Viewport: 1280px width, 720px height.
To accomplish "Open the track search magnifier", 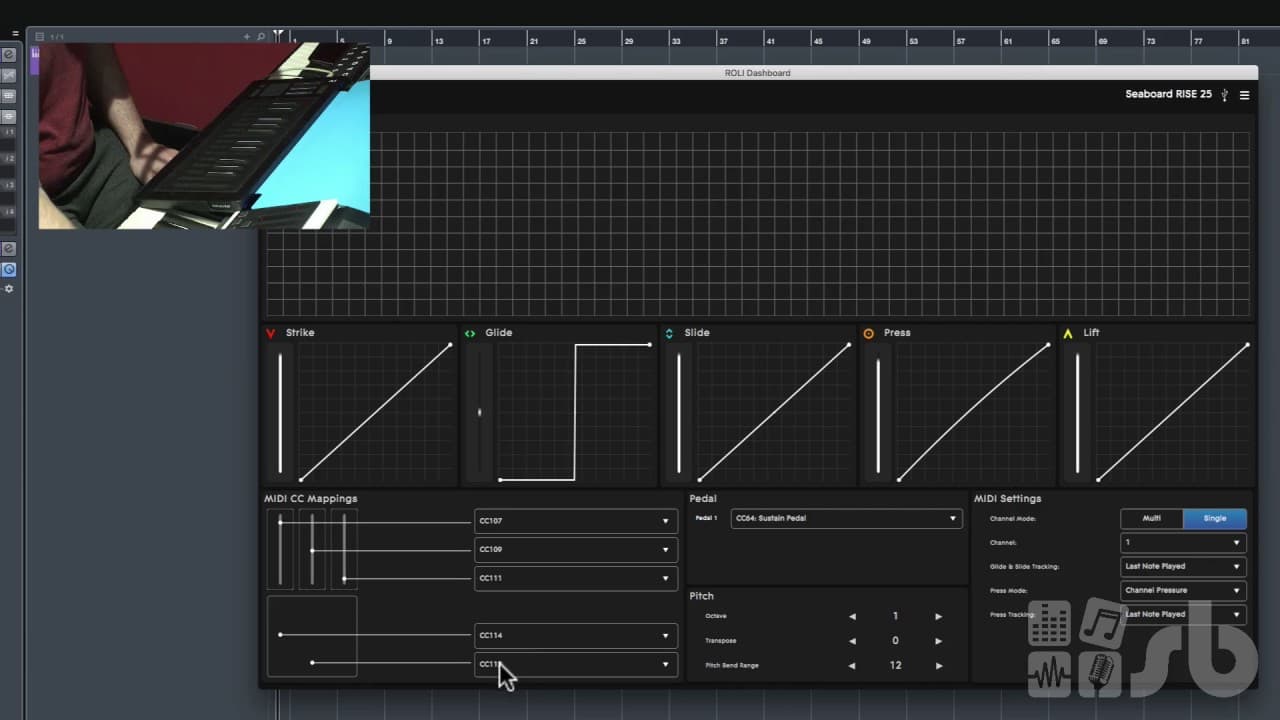I will 261,36.
